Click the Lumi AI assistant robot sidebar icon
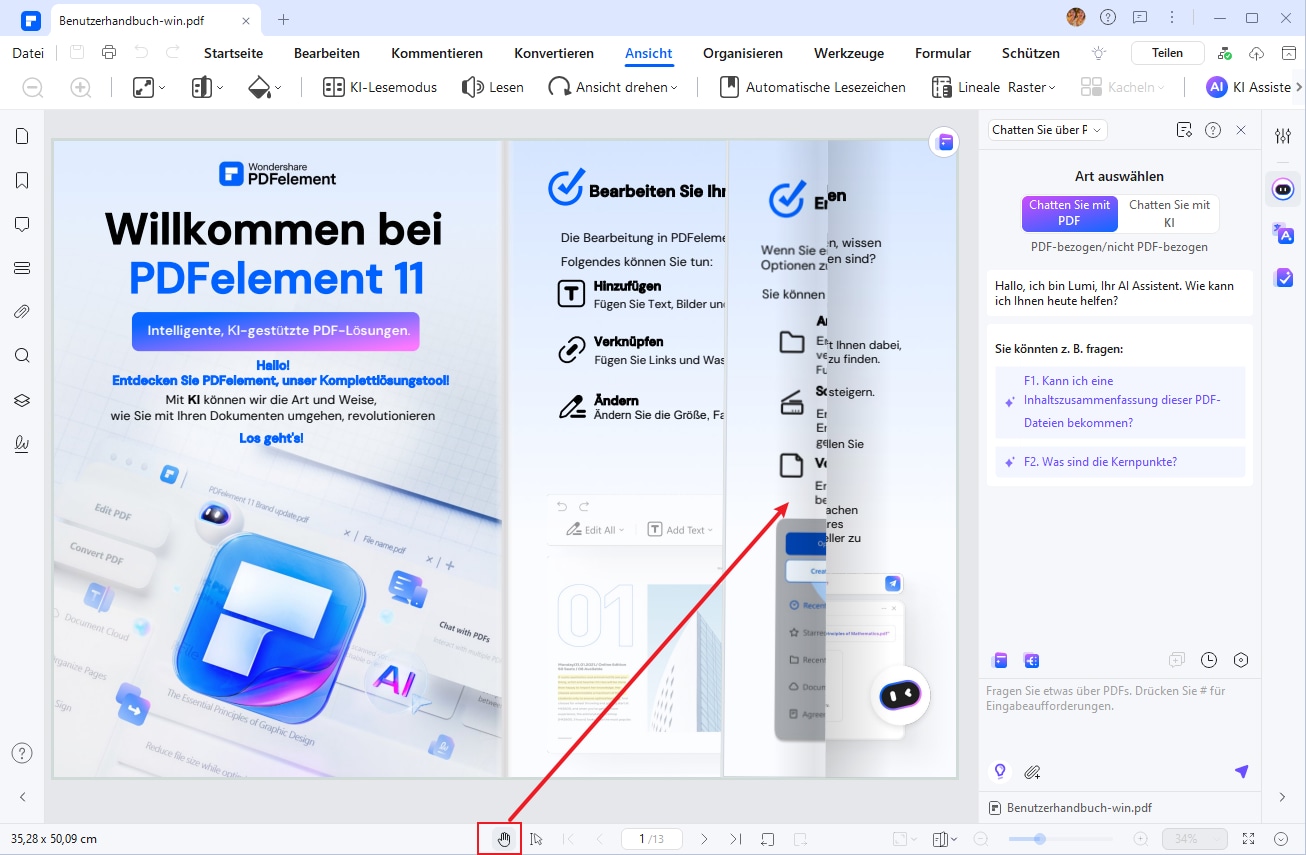The height and width of the screenshot is (855, 1306). [1283, 189]
